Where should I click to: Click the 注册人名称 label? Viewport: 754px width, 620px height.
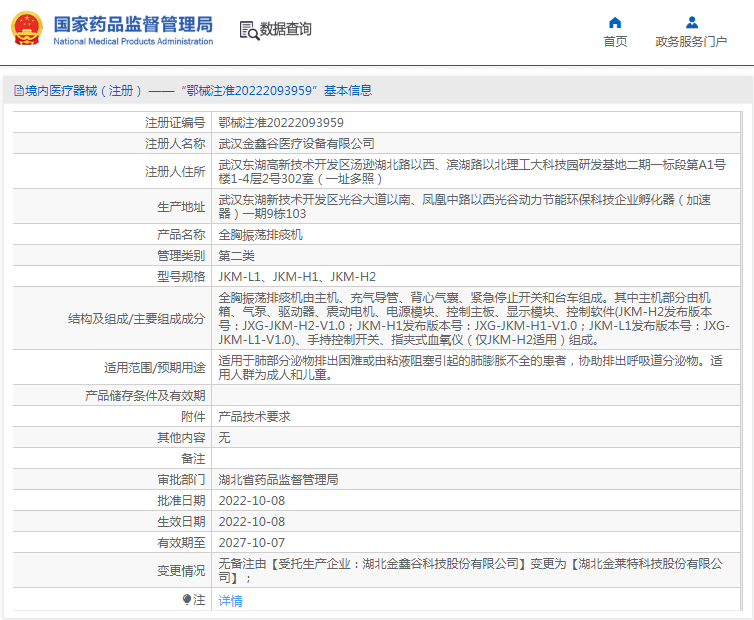pos(175,143)
